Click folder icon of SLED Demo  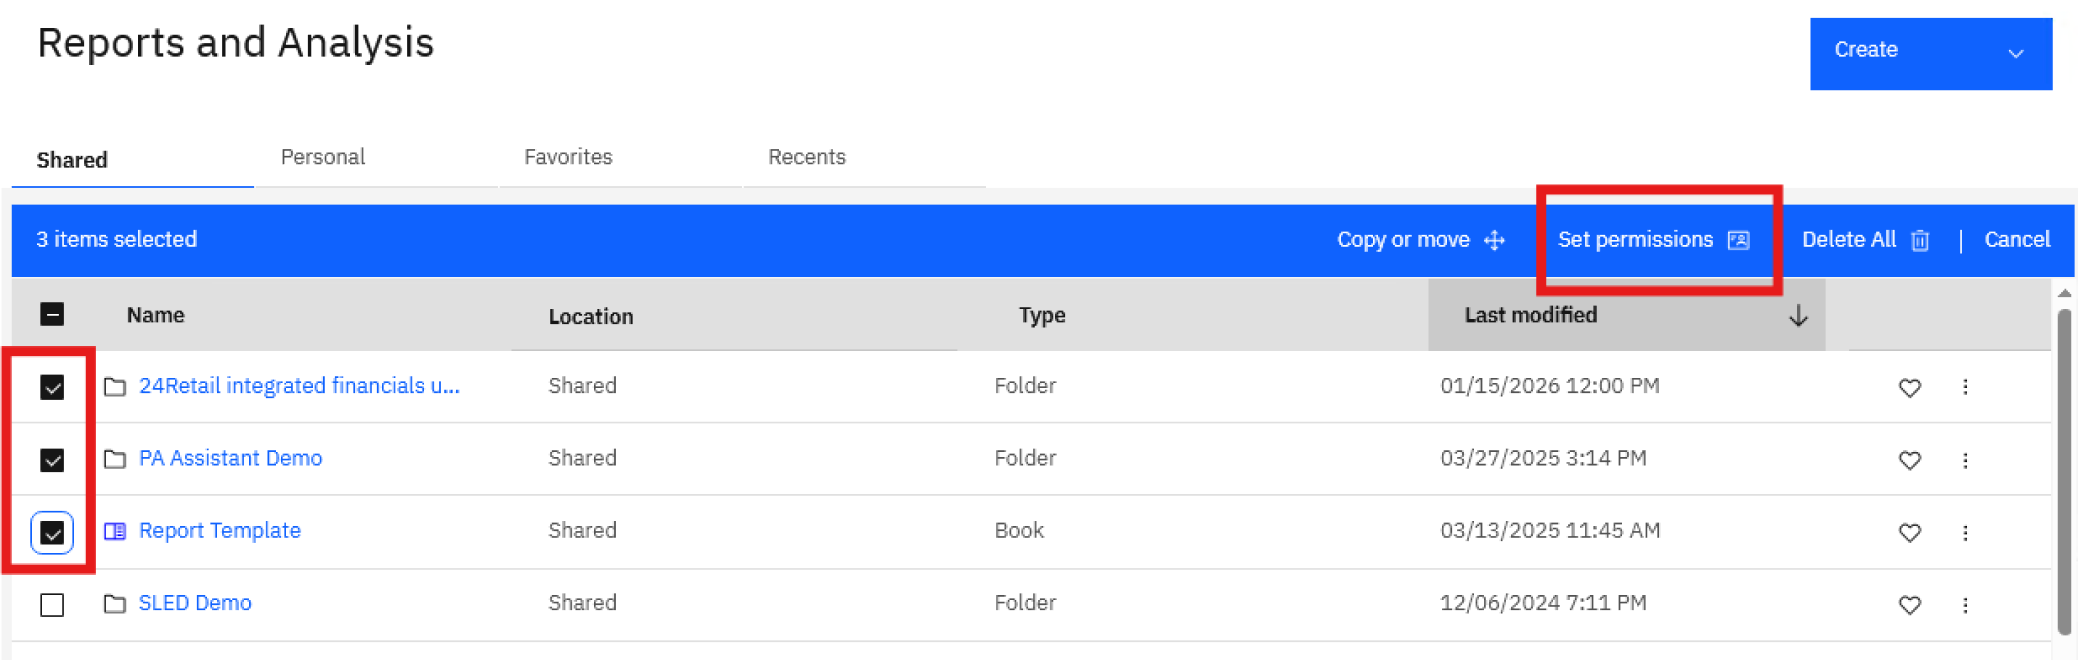click(115, 604)
